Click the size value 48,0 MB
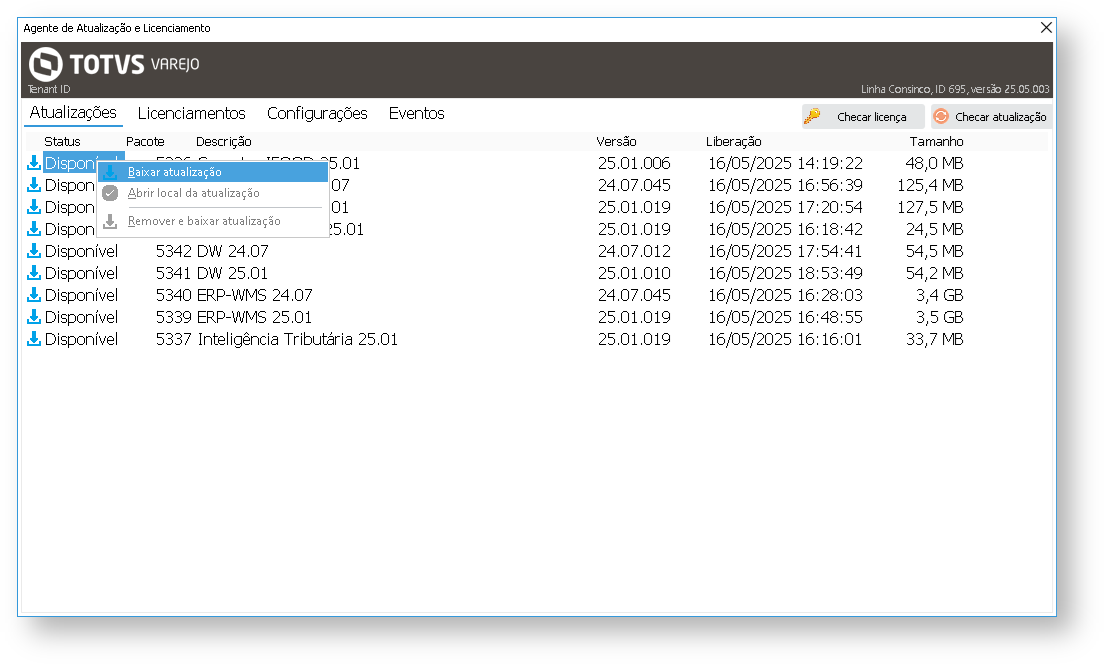Screen dimensions: 1105x665 click(934, 163)
